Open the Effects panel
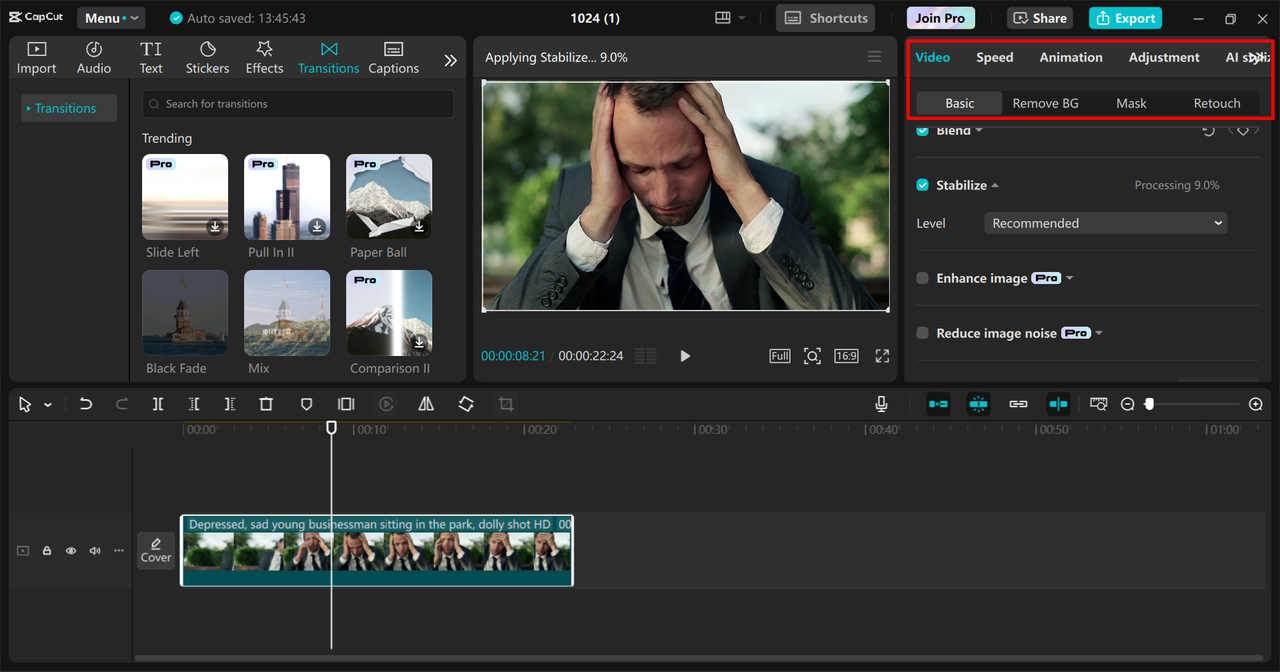The width and height of the screenshot is (1280, 672). [x=264, y=58]
